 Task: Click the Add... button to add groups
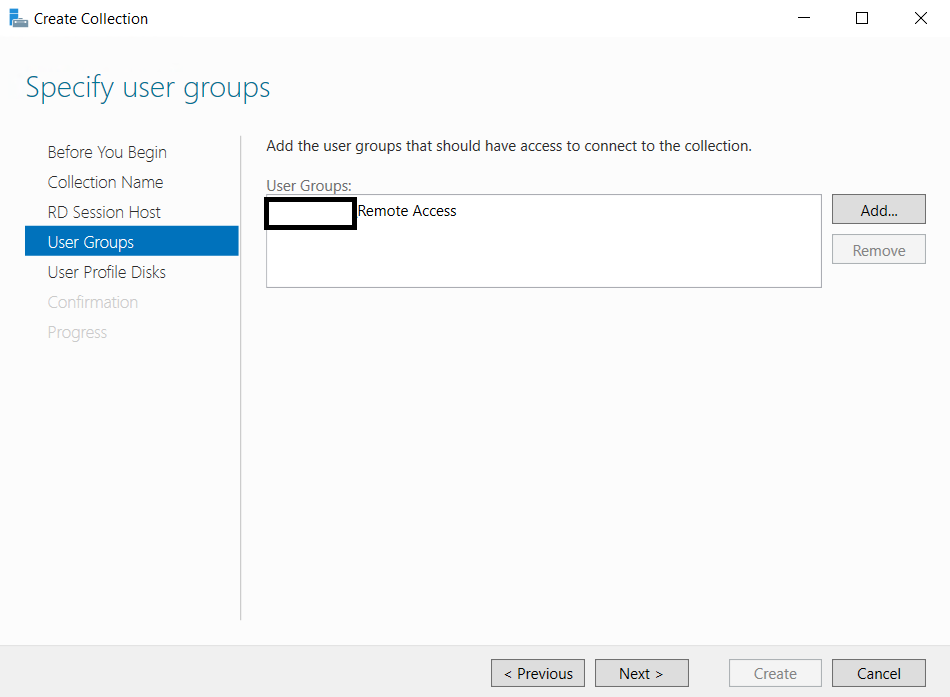(878, 210)
